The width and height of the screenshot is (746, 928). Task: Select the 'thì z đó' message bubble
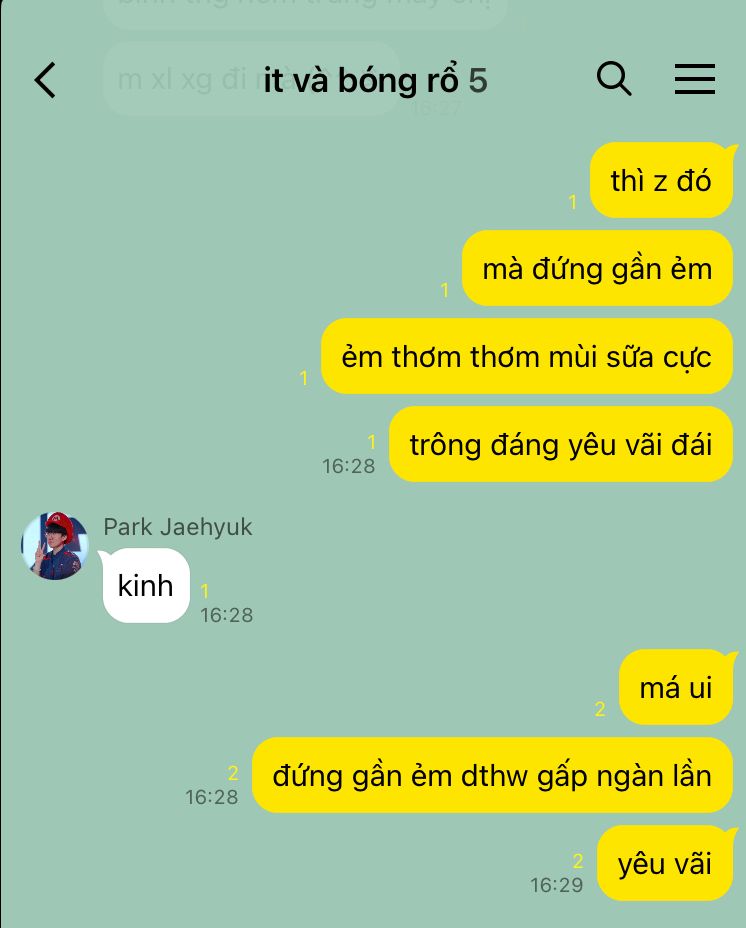coord(661,181)
